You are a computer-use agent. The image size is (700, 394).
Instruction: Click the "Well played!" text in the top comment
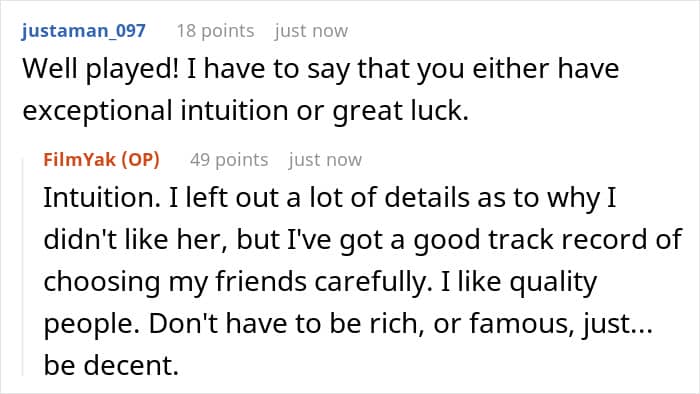point(100,69)
